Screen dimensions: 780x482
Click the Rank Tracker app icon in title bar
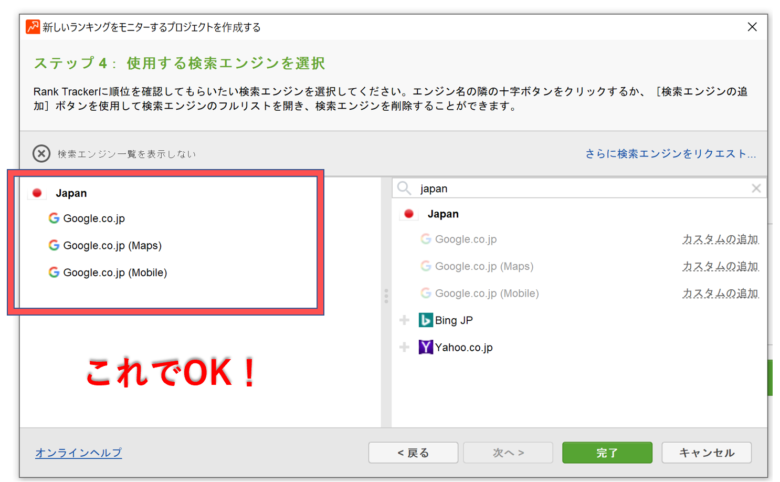pos(33,26)
